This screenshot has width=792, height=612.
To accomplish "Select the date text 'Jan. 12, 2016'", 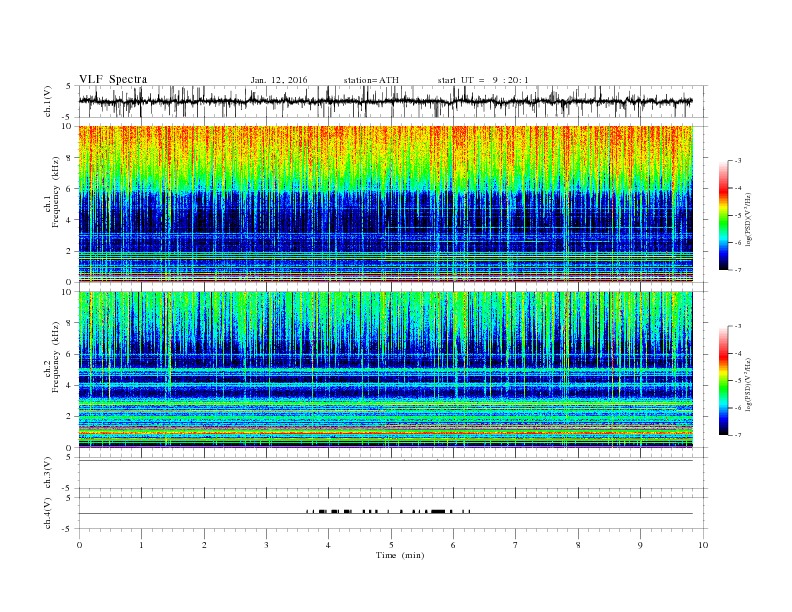I will (x=279, y=80).
